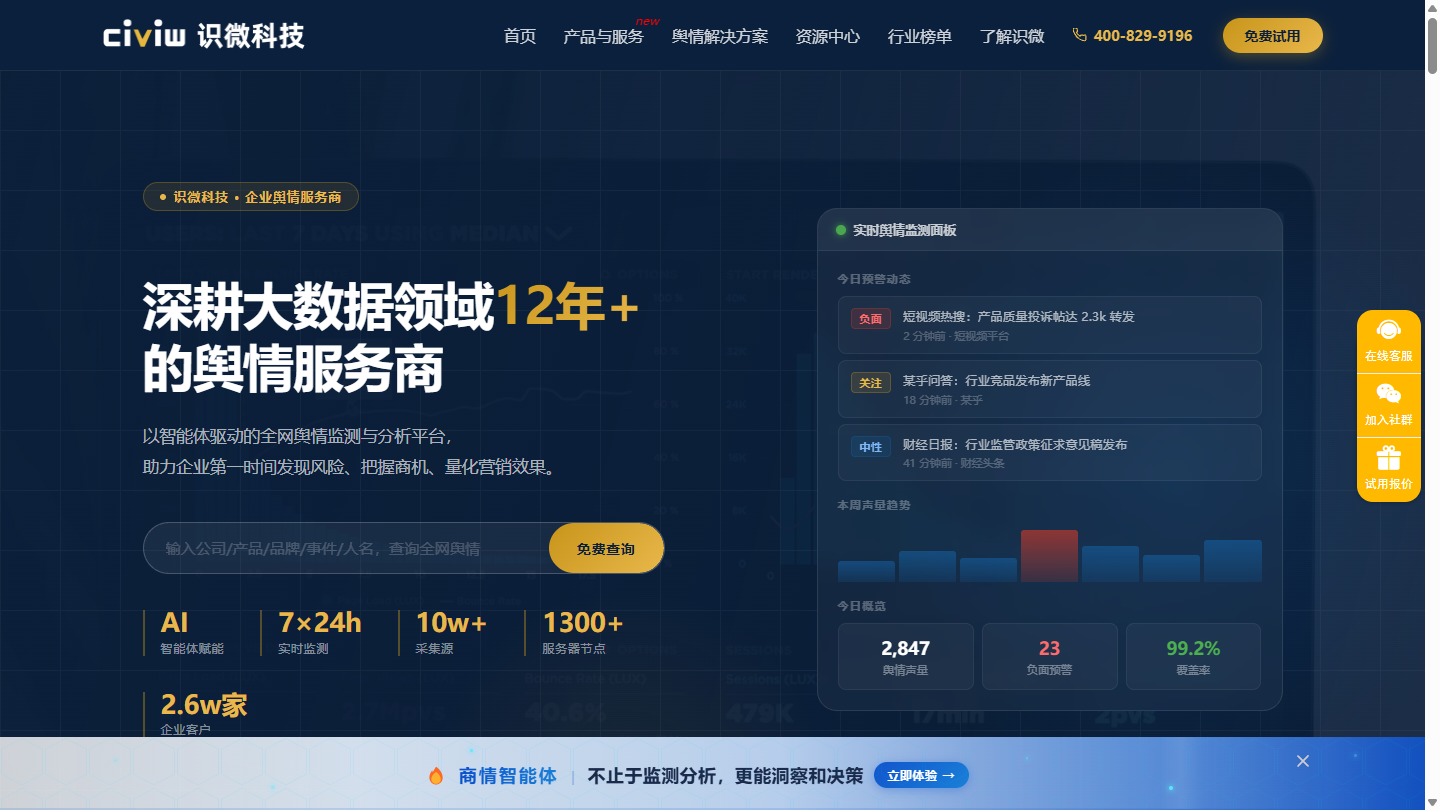1440x810 pixels.
Task: Click the 99.2% 覆盖率 stat card
Action: pos(1193,656)
